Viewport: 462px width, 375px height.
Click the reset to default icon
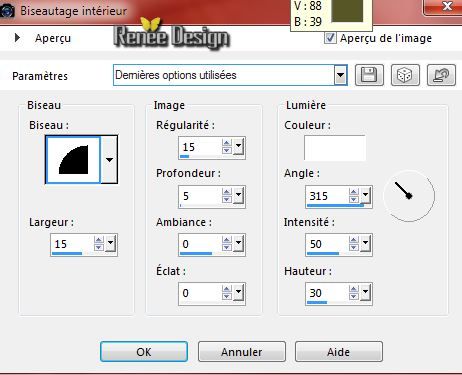[441, 75]
